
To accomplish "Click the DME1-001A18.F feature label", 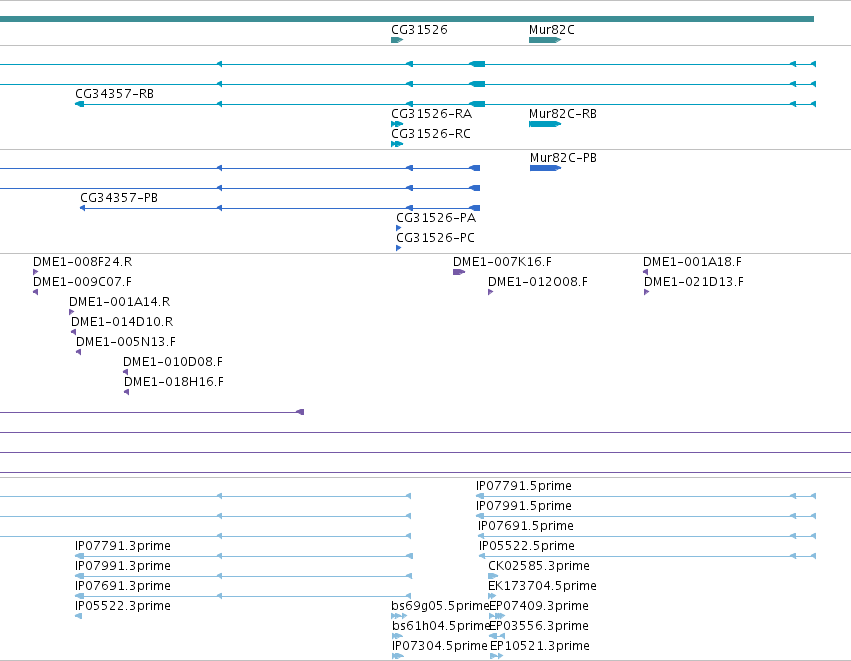I will (693, 262).
